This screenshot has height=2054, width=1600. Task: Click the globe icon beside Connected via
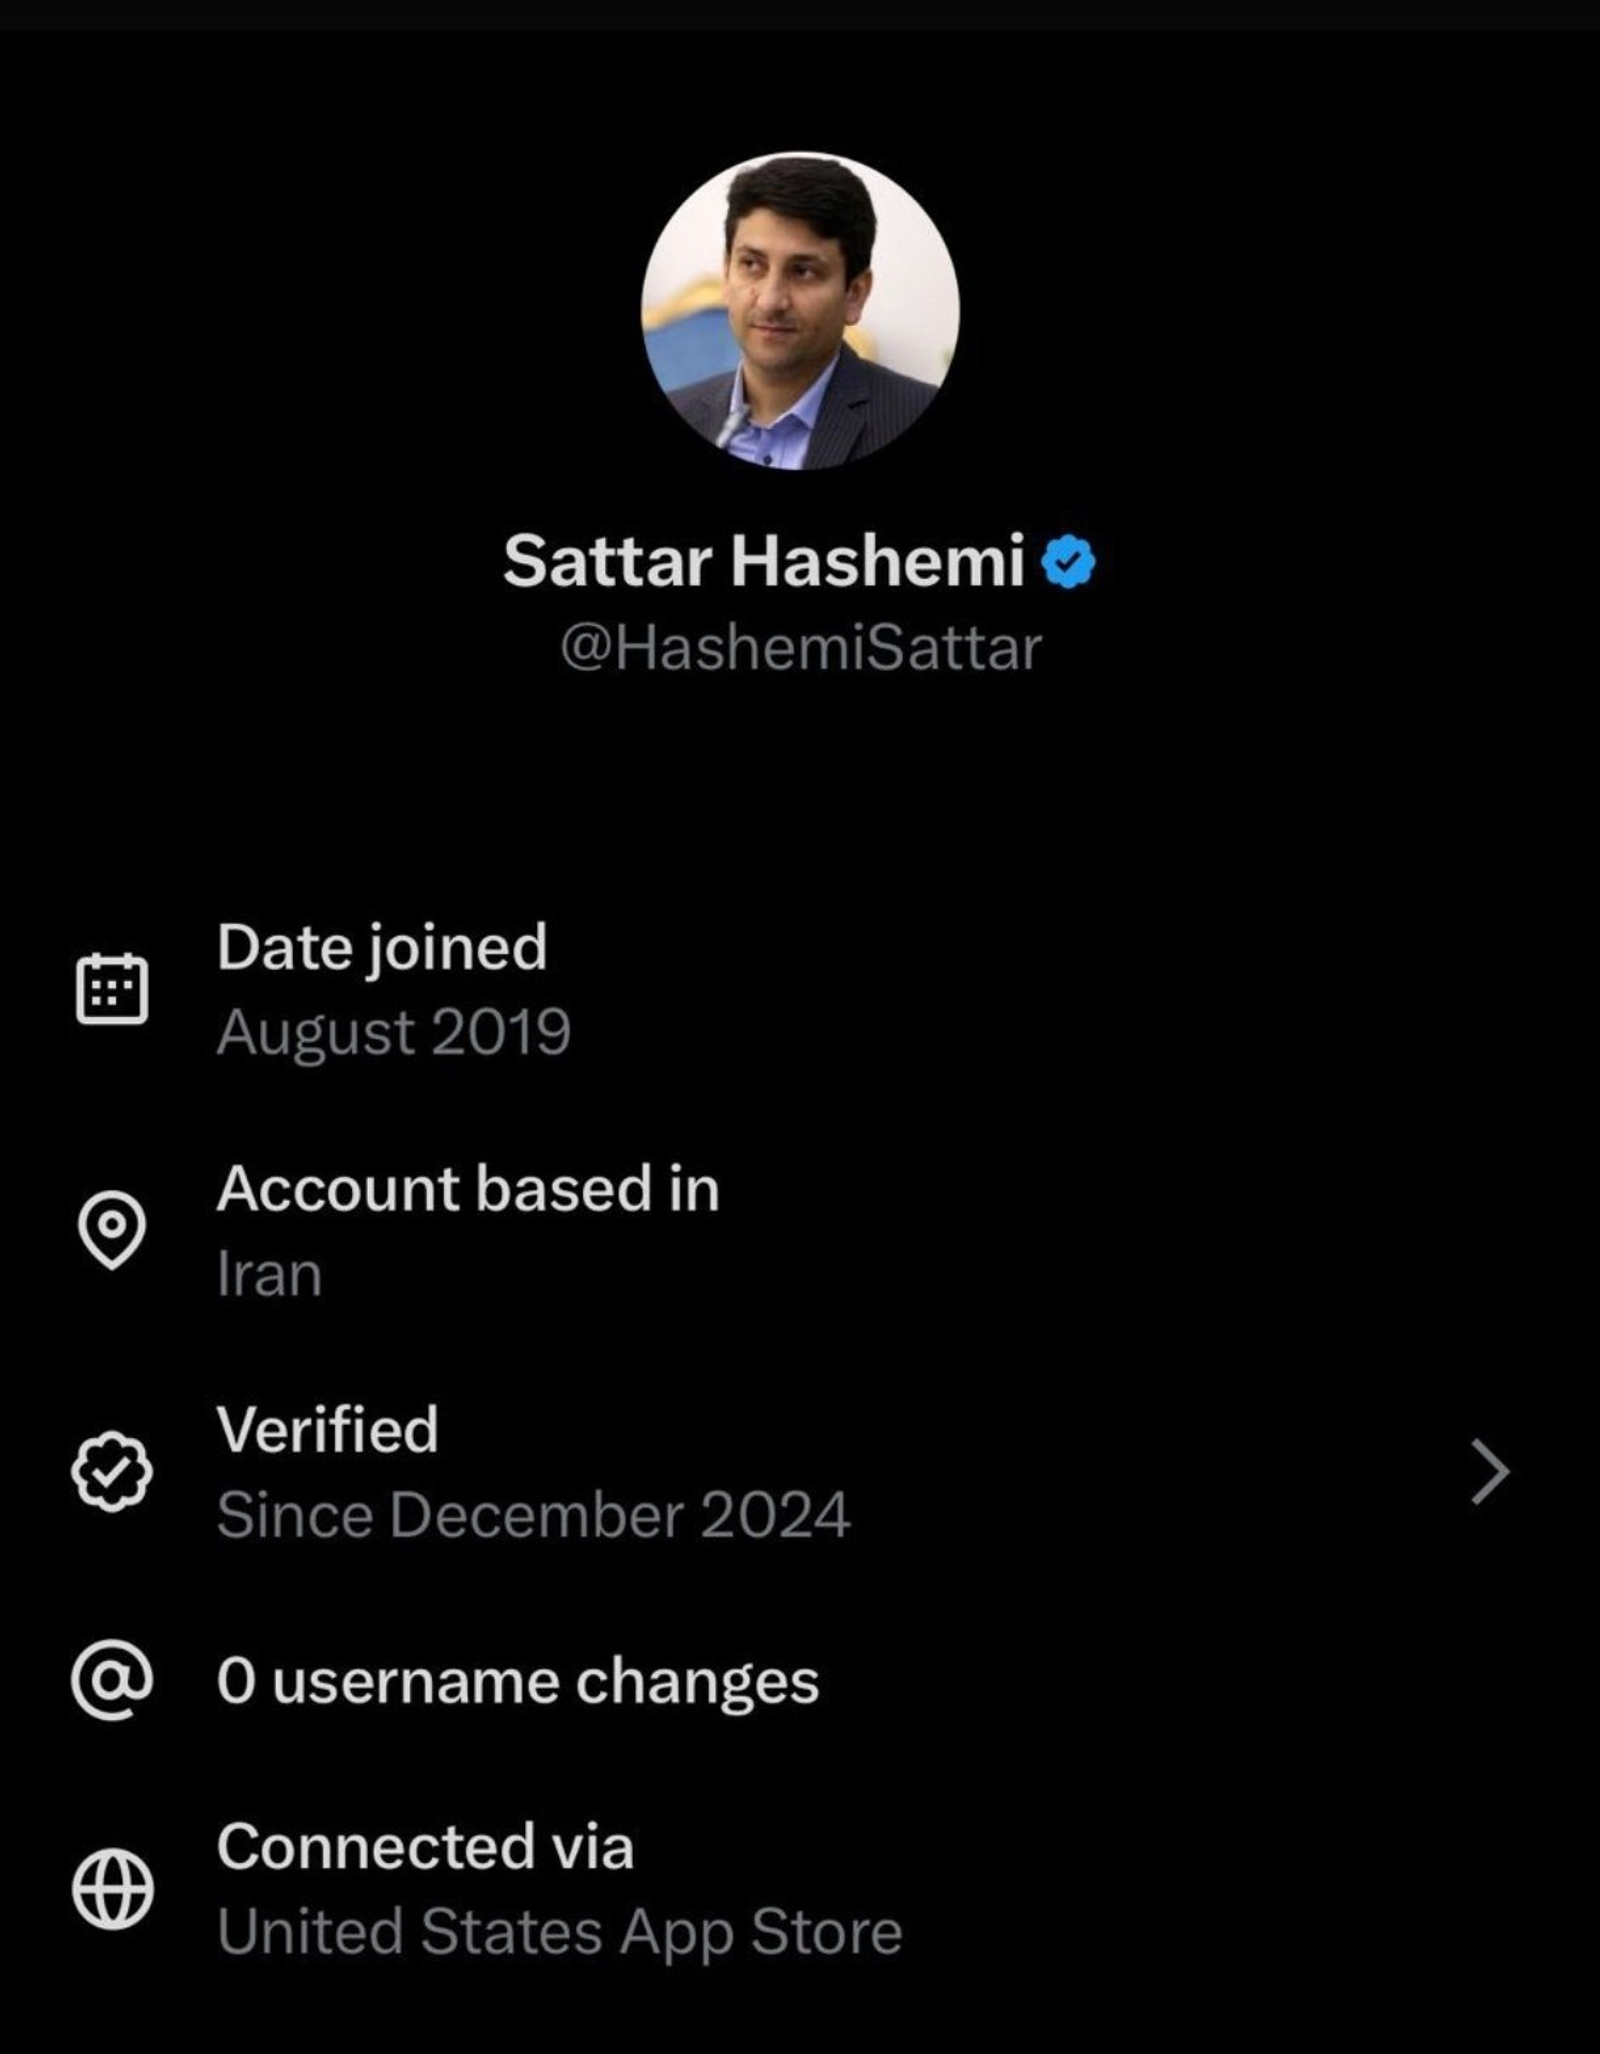click(112, 1889)
